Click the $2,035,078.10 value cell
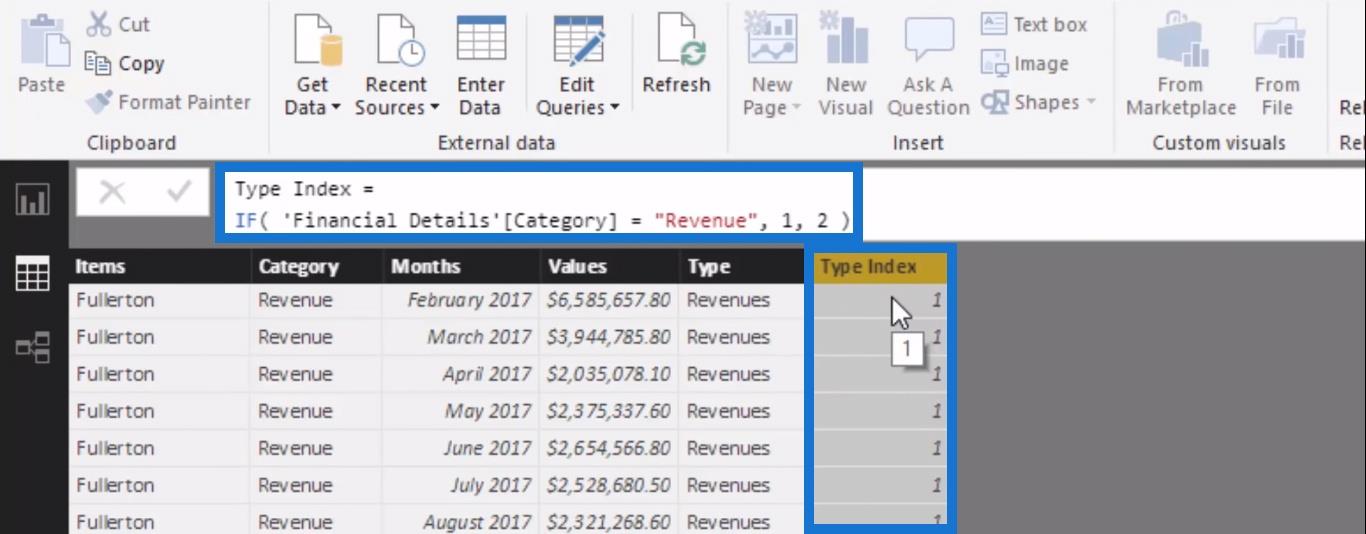Image resolution: width=1366 pixels, height=534 pixels. (609, 374)
